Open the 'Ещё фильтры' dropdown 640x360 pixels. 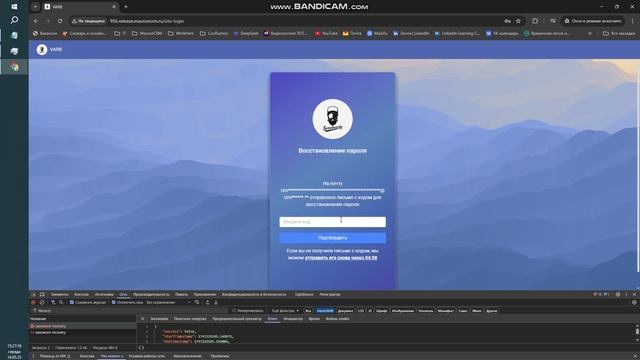coord(285,311)
